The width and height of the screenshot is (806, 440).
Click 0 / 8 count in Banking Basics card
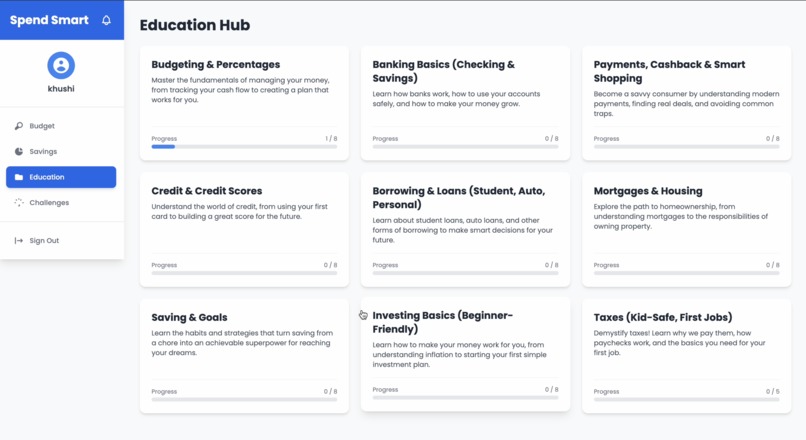(x=552, y=139)
